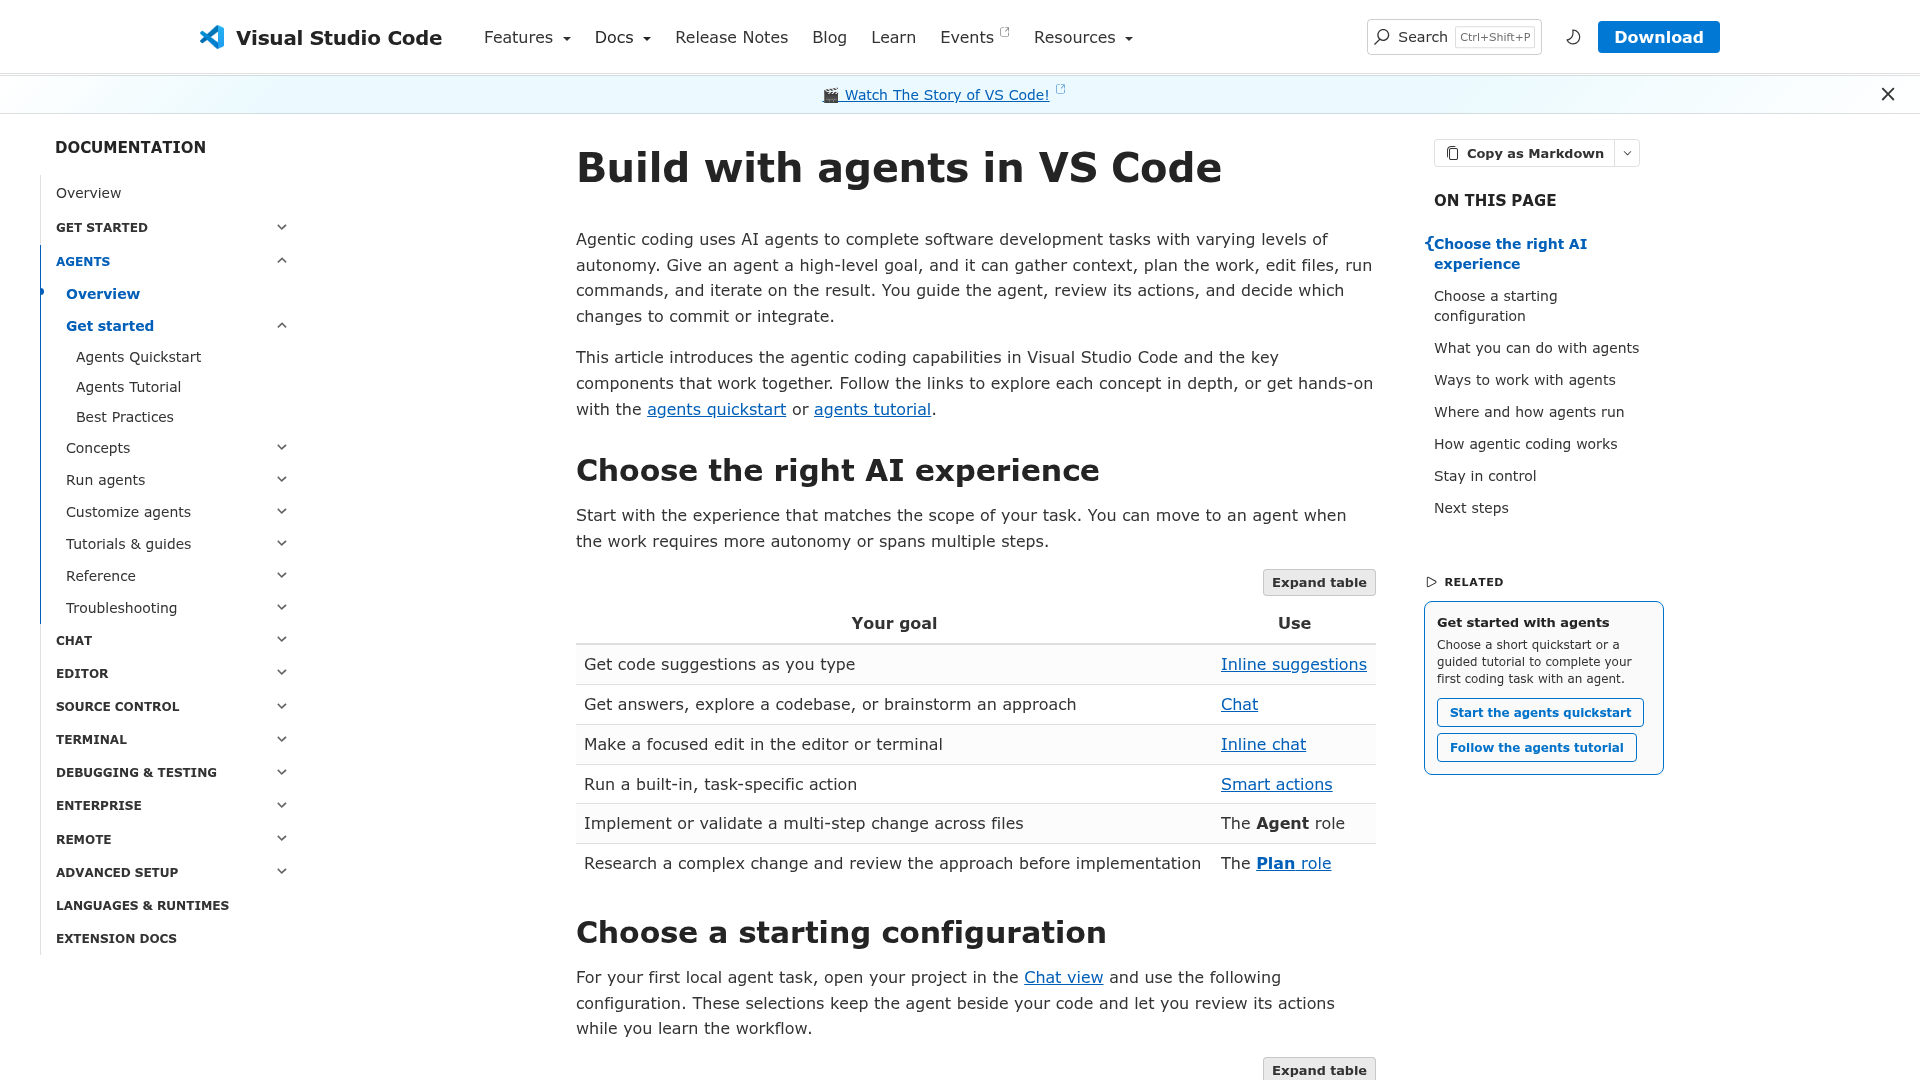Viewport: 1920px width, 1080px height.
Task: Open LANGUAGES & RUNTIMES docs
Action: click(x=142, y=906)
